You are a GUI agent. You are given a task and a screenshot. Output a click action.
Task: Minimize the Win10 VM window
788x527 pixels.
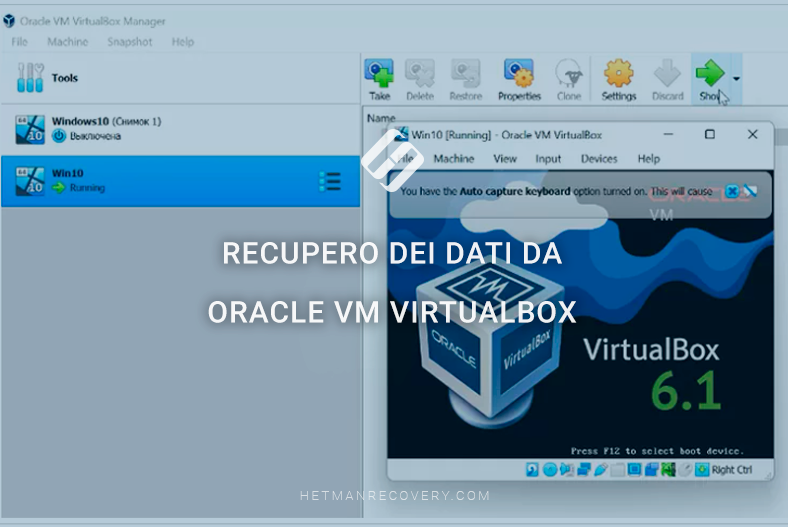coord(668,135)
